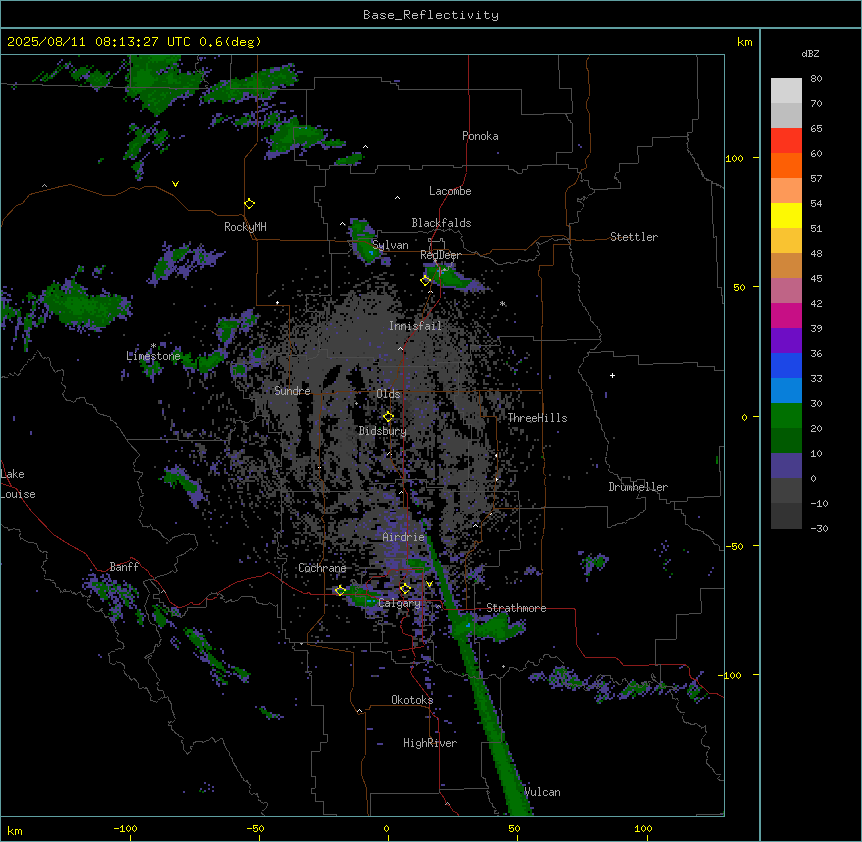Click the Airdrie label
Viewport: 862px width, 842px height.
point(404,537)
